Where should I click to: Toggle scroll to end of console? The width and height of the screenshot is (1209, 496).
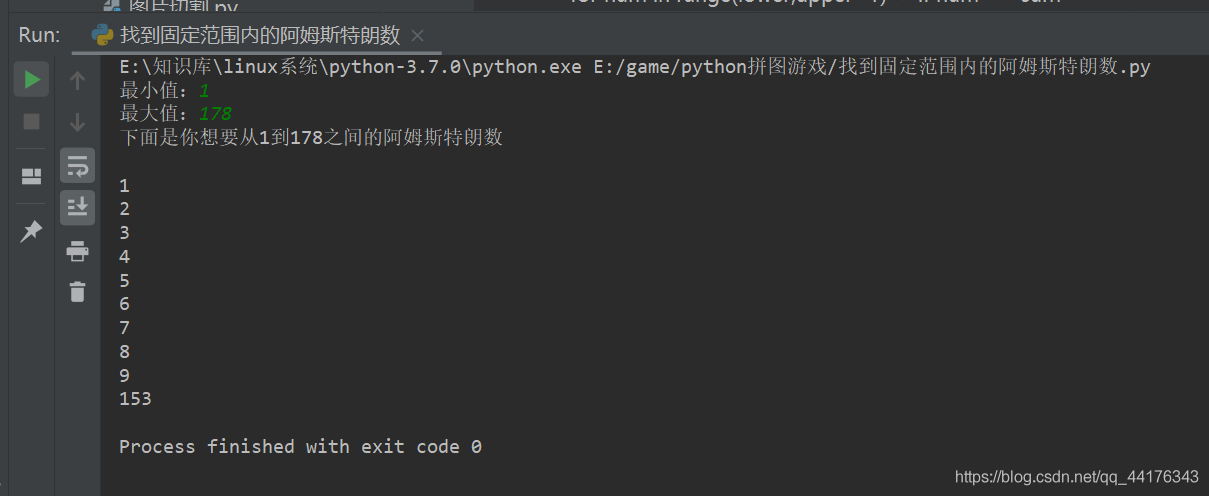coord(77,207)
